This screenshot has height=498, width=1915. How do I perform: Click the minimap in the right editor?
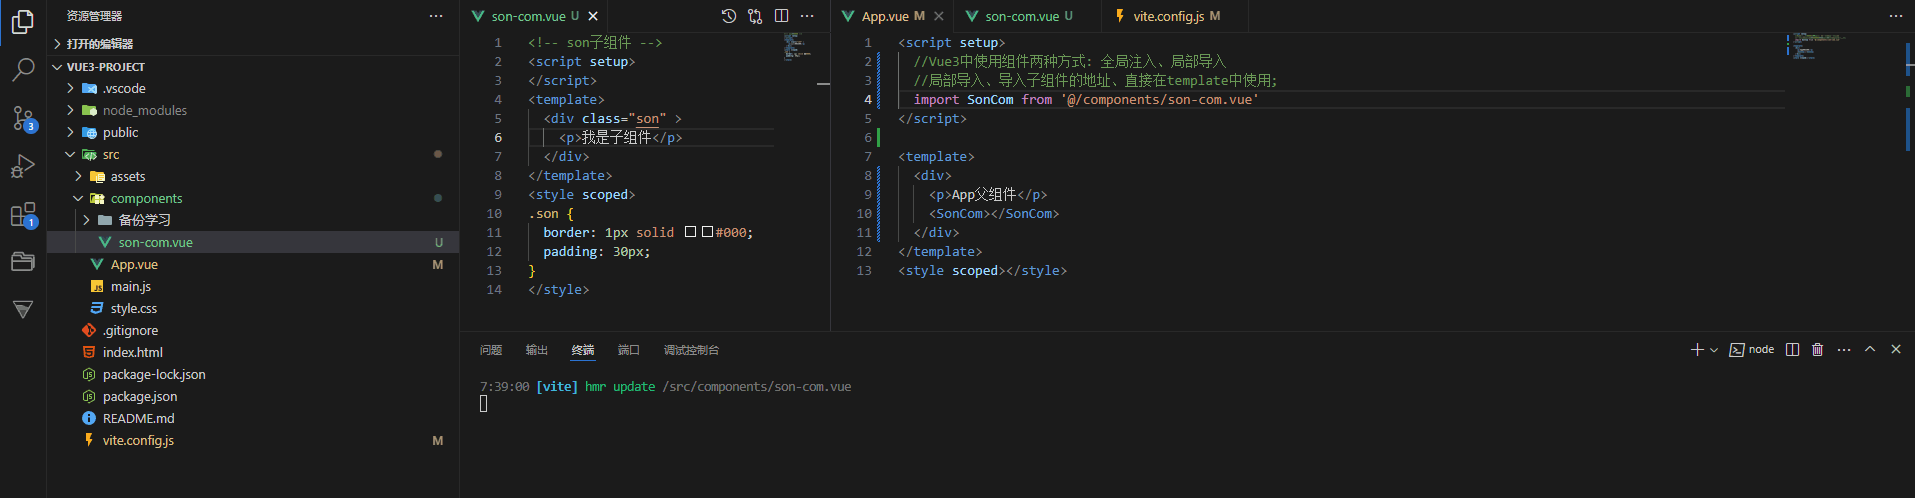click(x=1818, y=47)
